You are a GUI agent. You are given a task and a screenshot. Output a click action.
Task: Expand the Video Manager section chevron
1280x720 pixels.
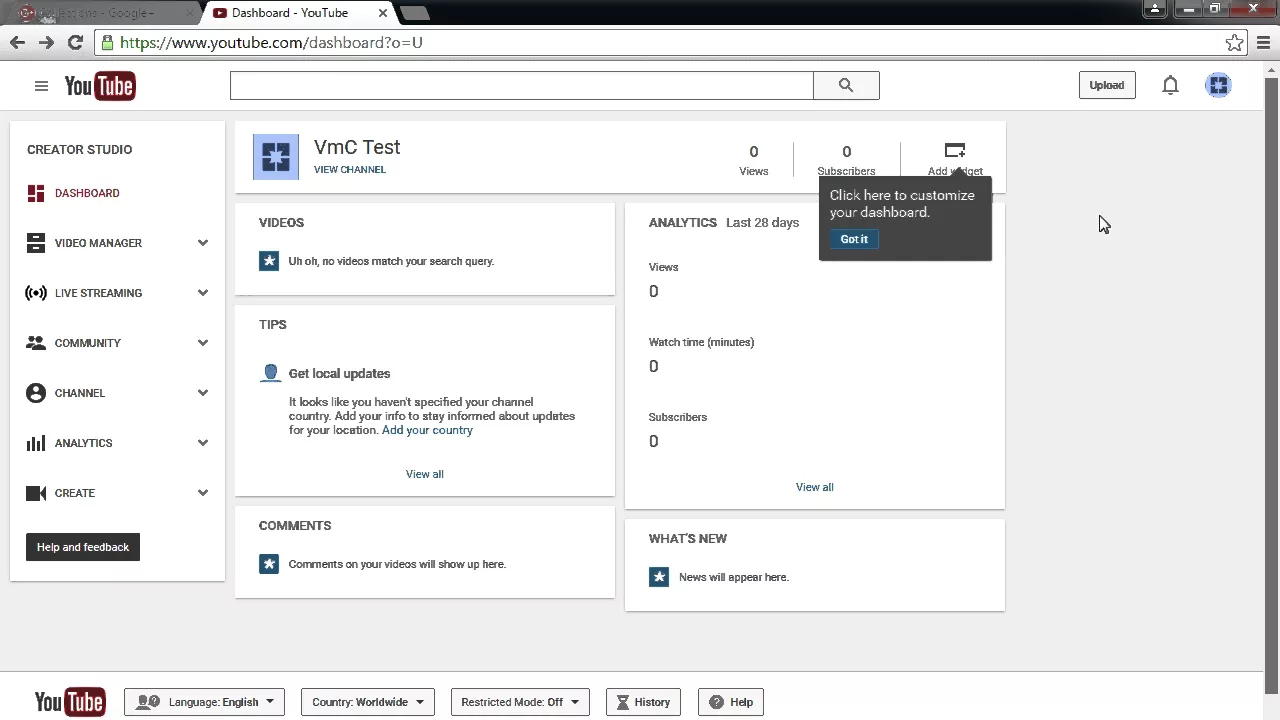203,243
